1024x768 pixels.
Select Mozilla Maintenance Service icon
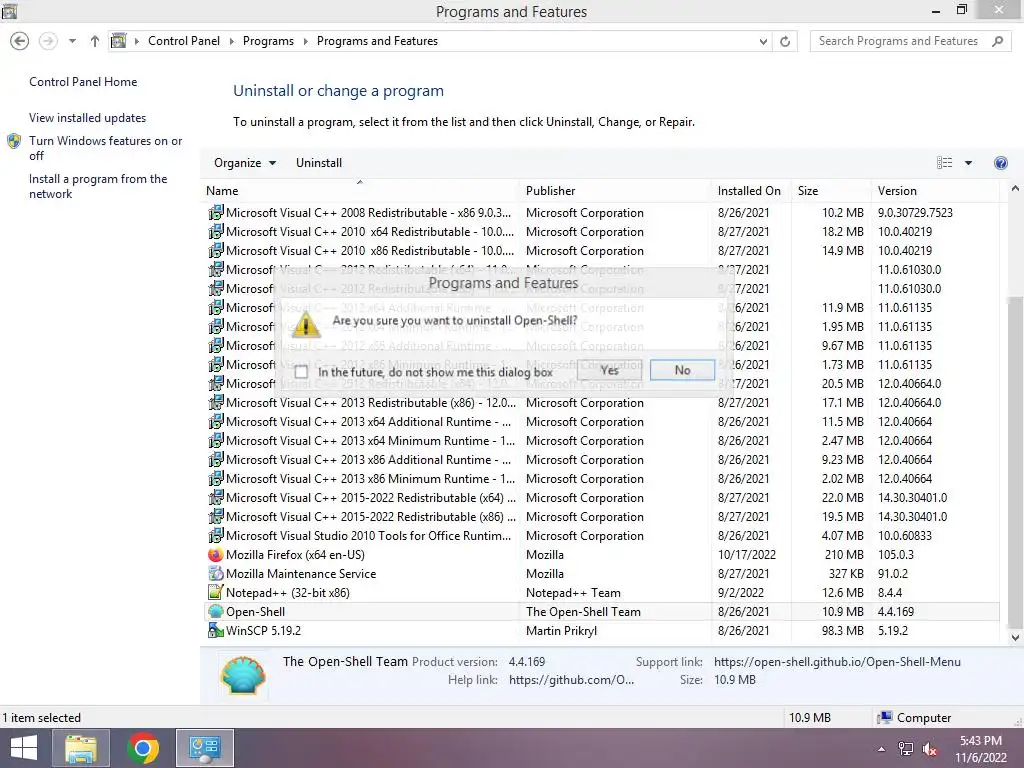click(x=216, y=573)
